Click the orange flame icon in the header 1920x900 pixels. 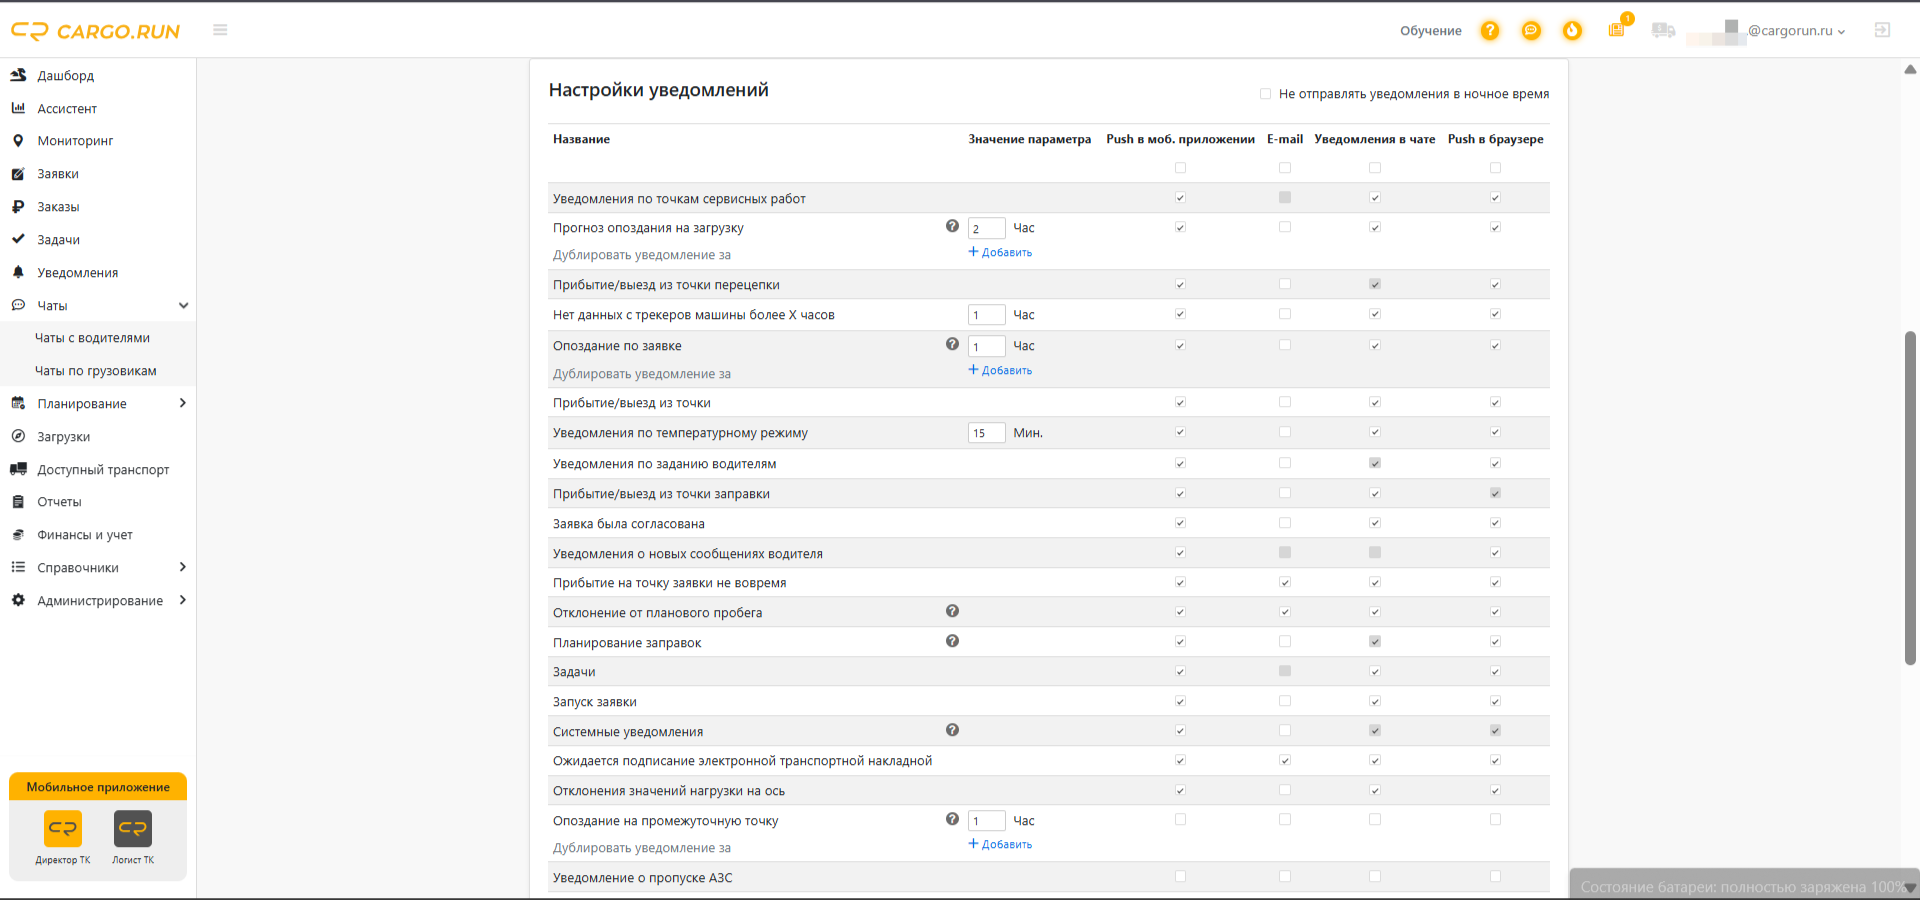pyautogui.click(x=1572, y=30)
